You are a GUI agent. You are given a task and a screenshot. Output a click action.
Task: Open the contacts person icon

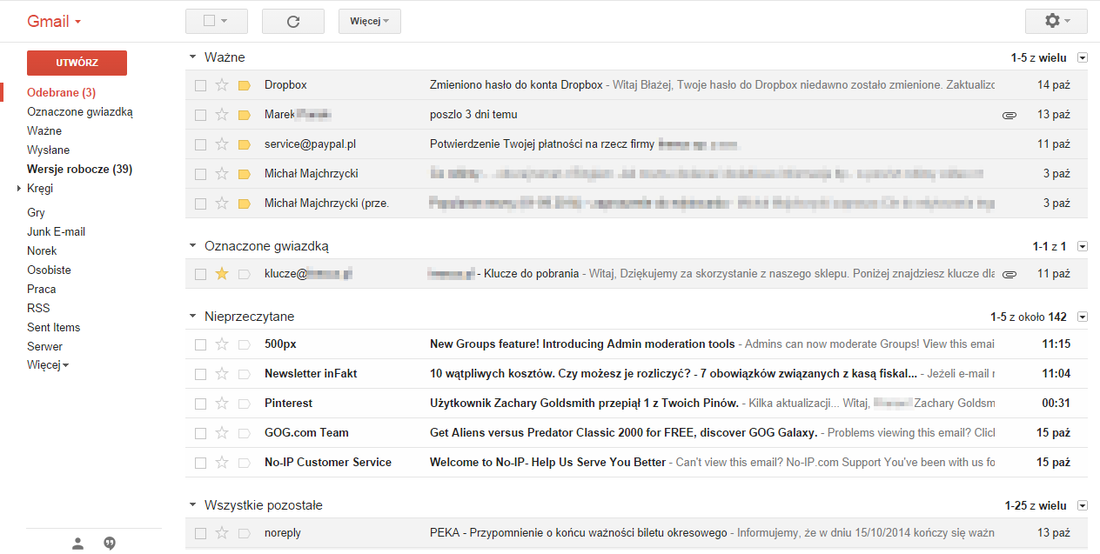[78, 543]
